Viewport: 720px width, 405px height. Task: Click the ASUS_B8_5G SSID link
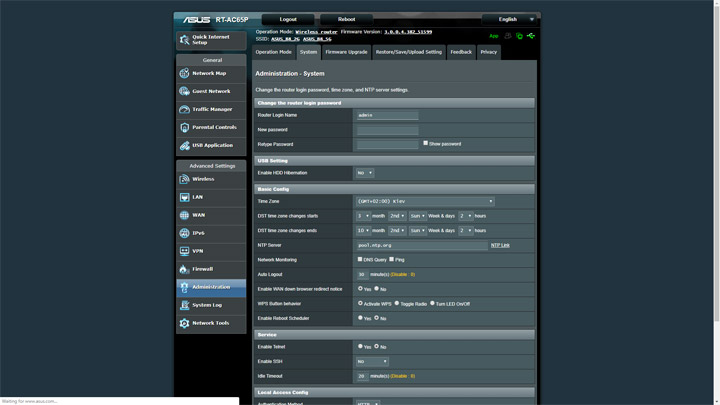(x=317, y=39)
